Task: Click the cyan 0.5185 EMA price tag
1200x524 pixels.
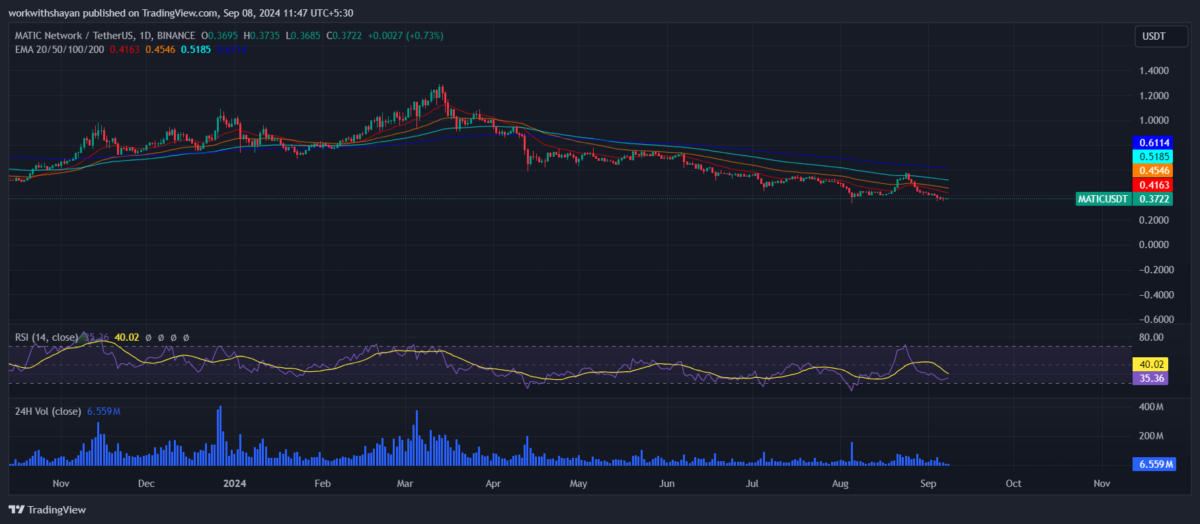Action: point(1154,157)
